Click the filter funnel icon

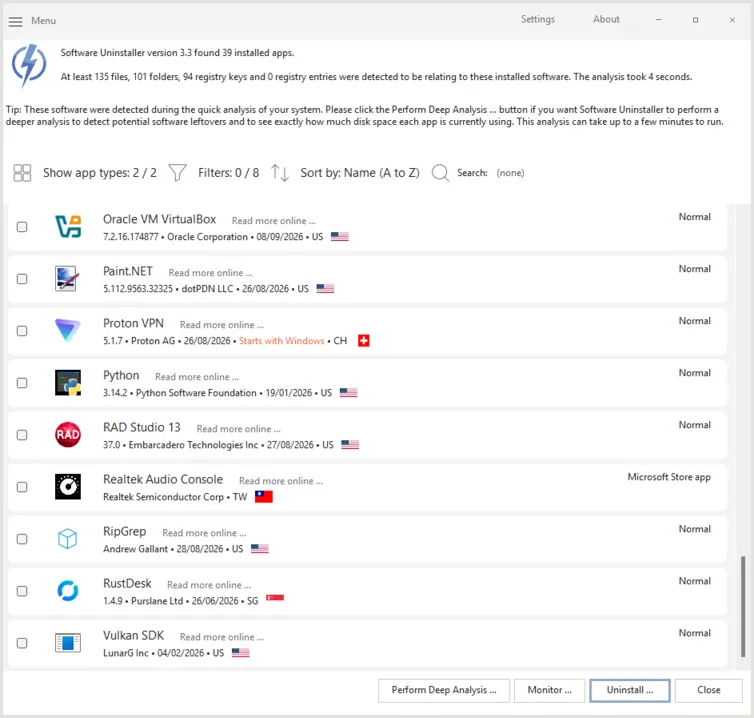(x=177, y=173)
